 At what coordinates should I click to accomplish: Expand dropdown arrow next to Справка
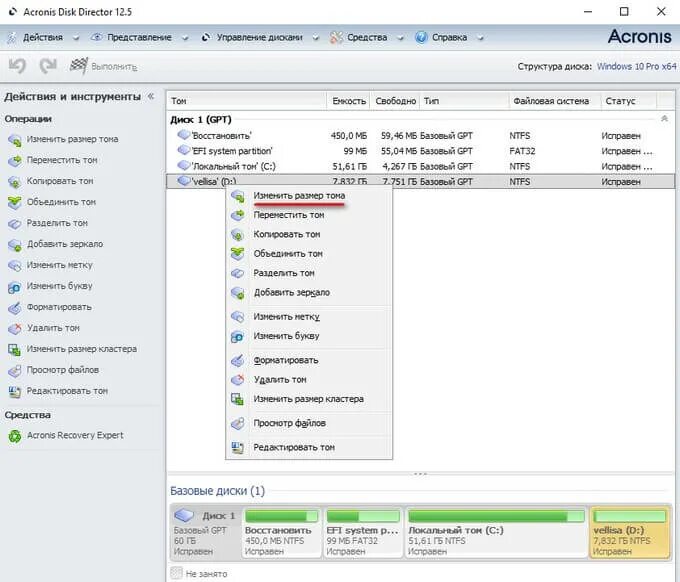tap(480, 38)
